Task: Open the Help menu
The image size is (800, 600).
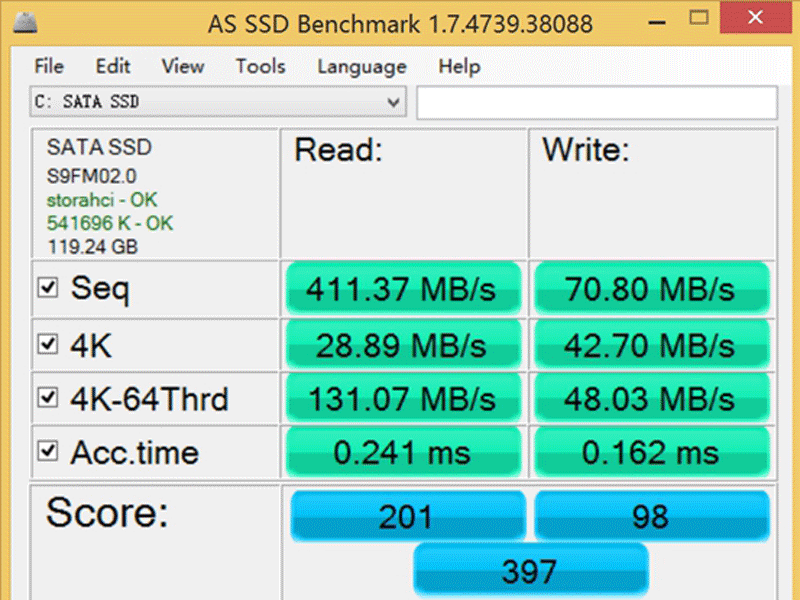Action: click(459, 66)
